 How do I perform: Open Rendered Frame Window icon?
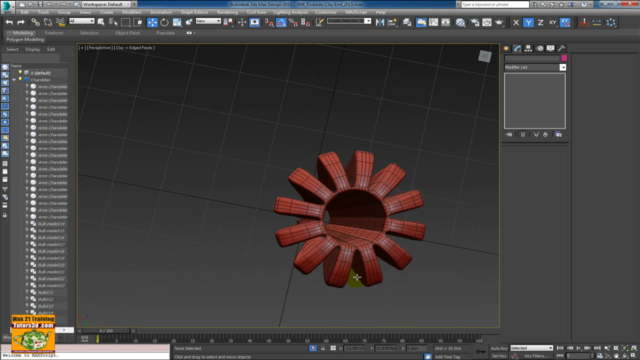click(x=487, y=22)
